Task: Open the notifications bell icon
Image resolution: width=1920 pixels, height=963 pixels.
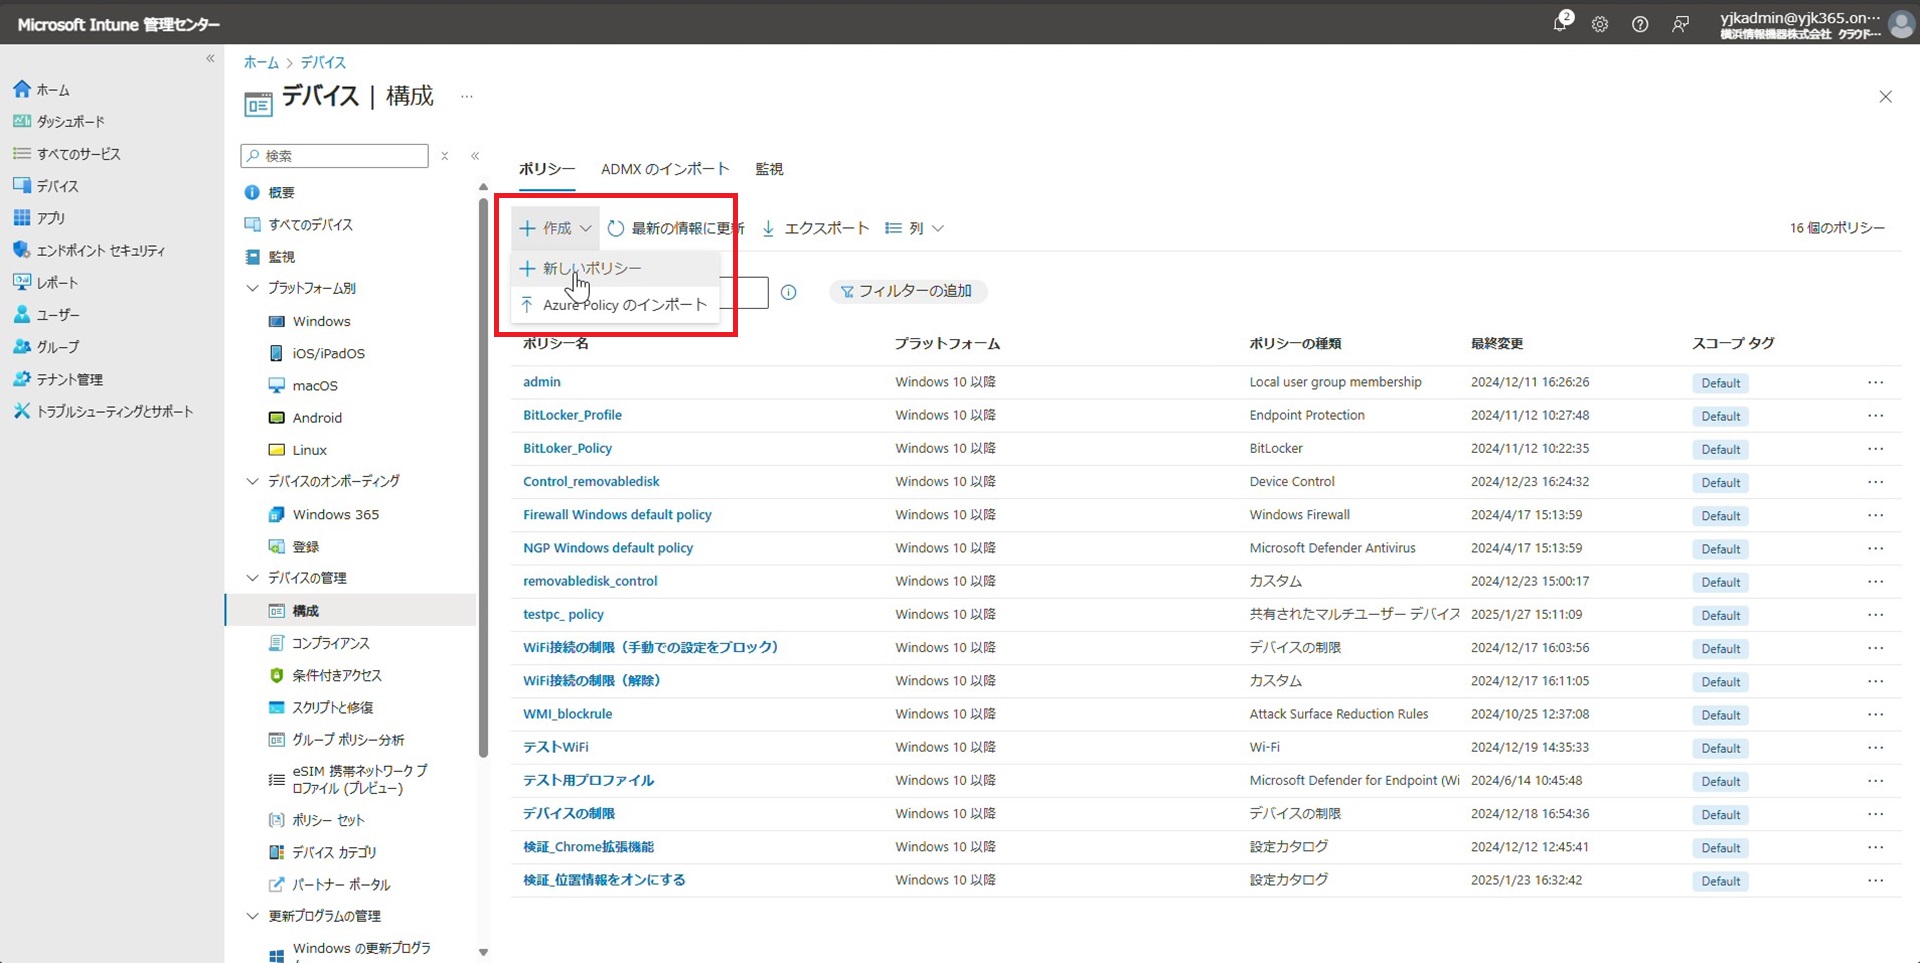Action: click(x=1560, y=23)
